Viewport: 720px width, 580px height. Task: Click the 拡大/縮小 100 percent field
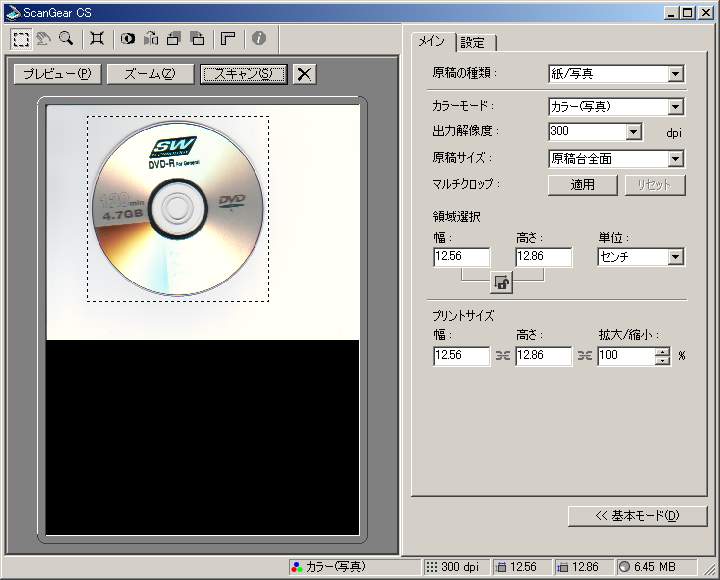(x=626, y=356)
